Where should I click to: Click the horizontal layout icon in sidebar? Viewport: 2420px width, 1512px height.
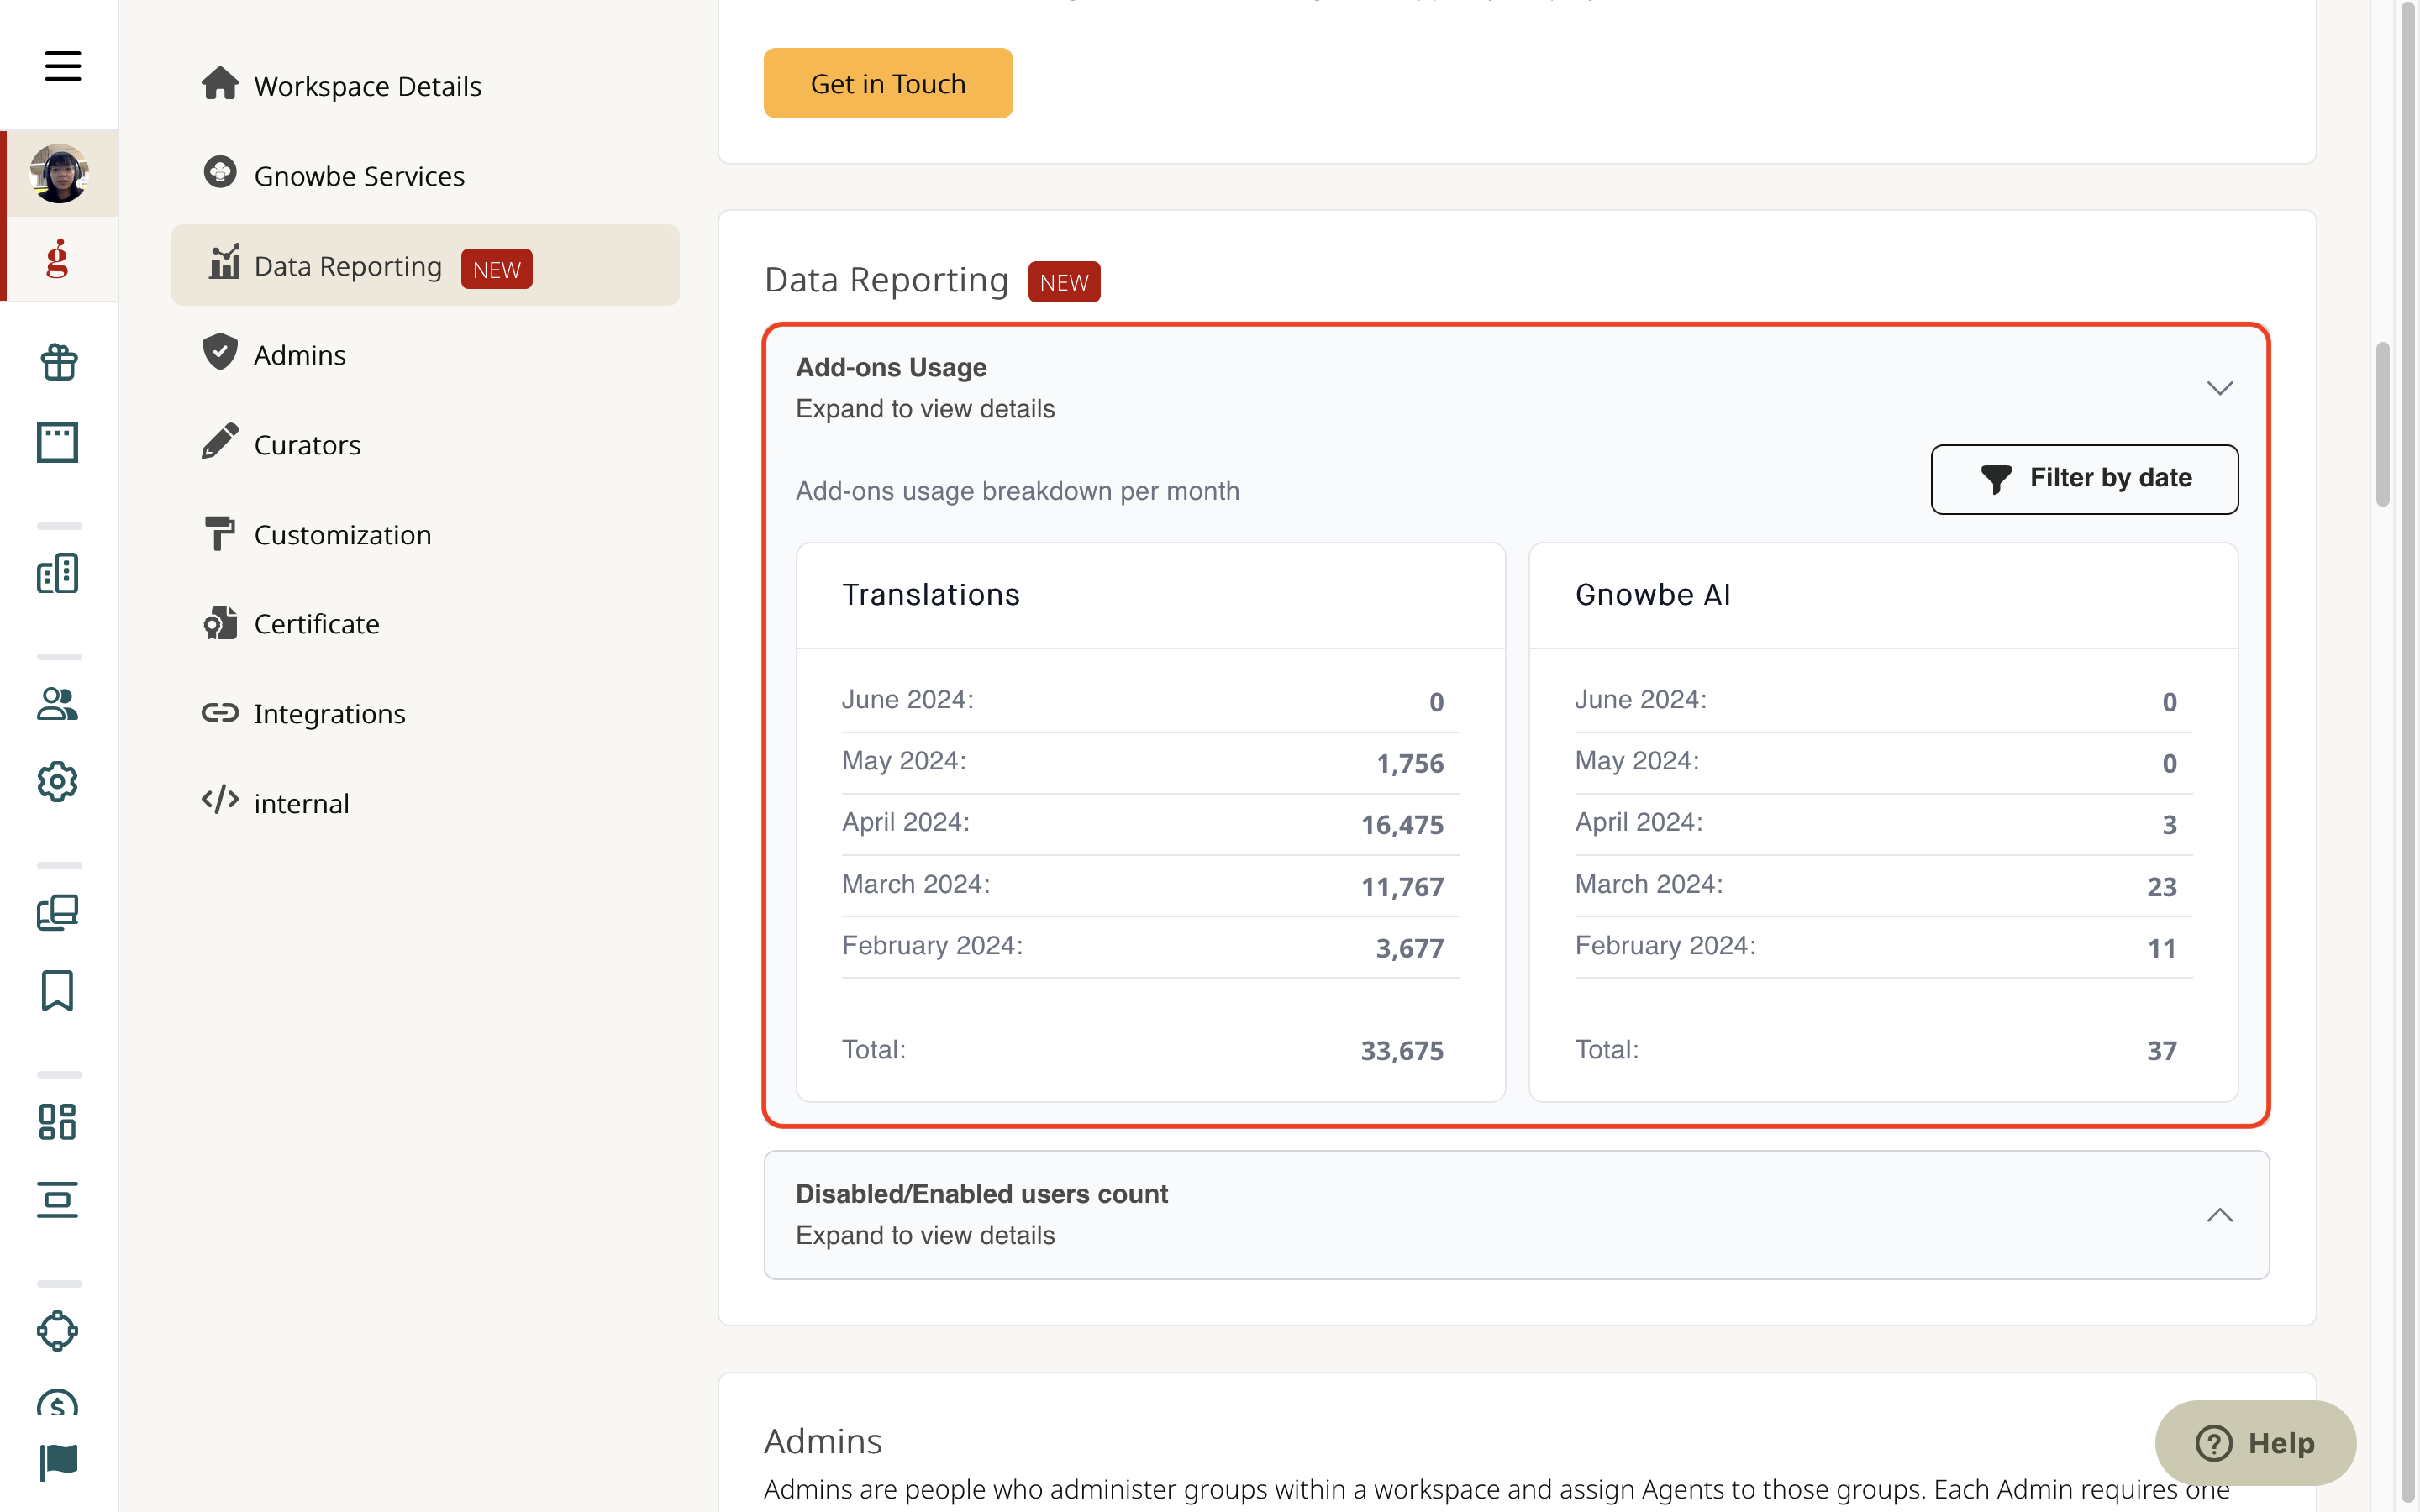tap(58, 1199)
